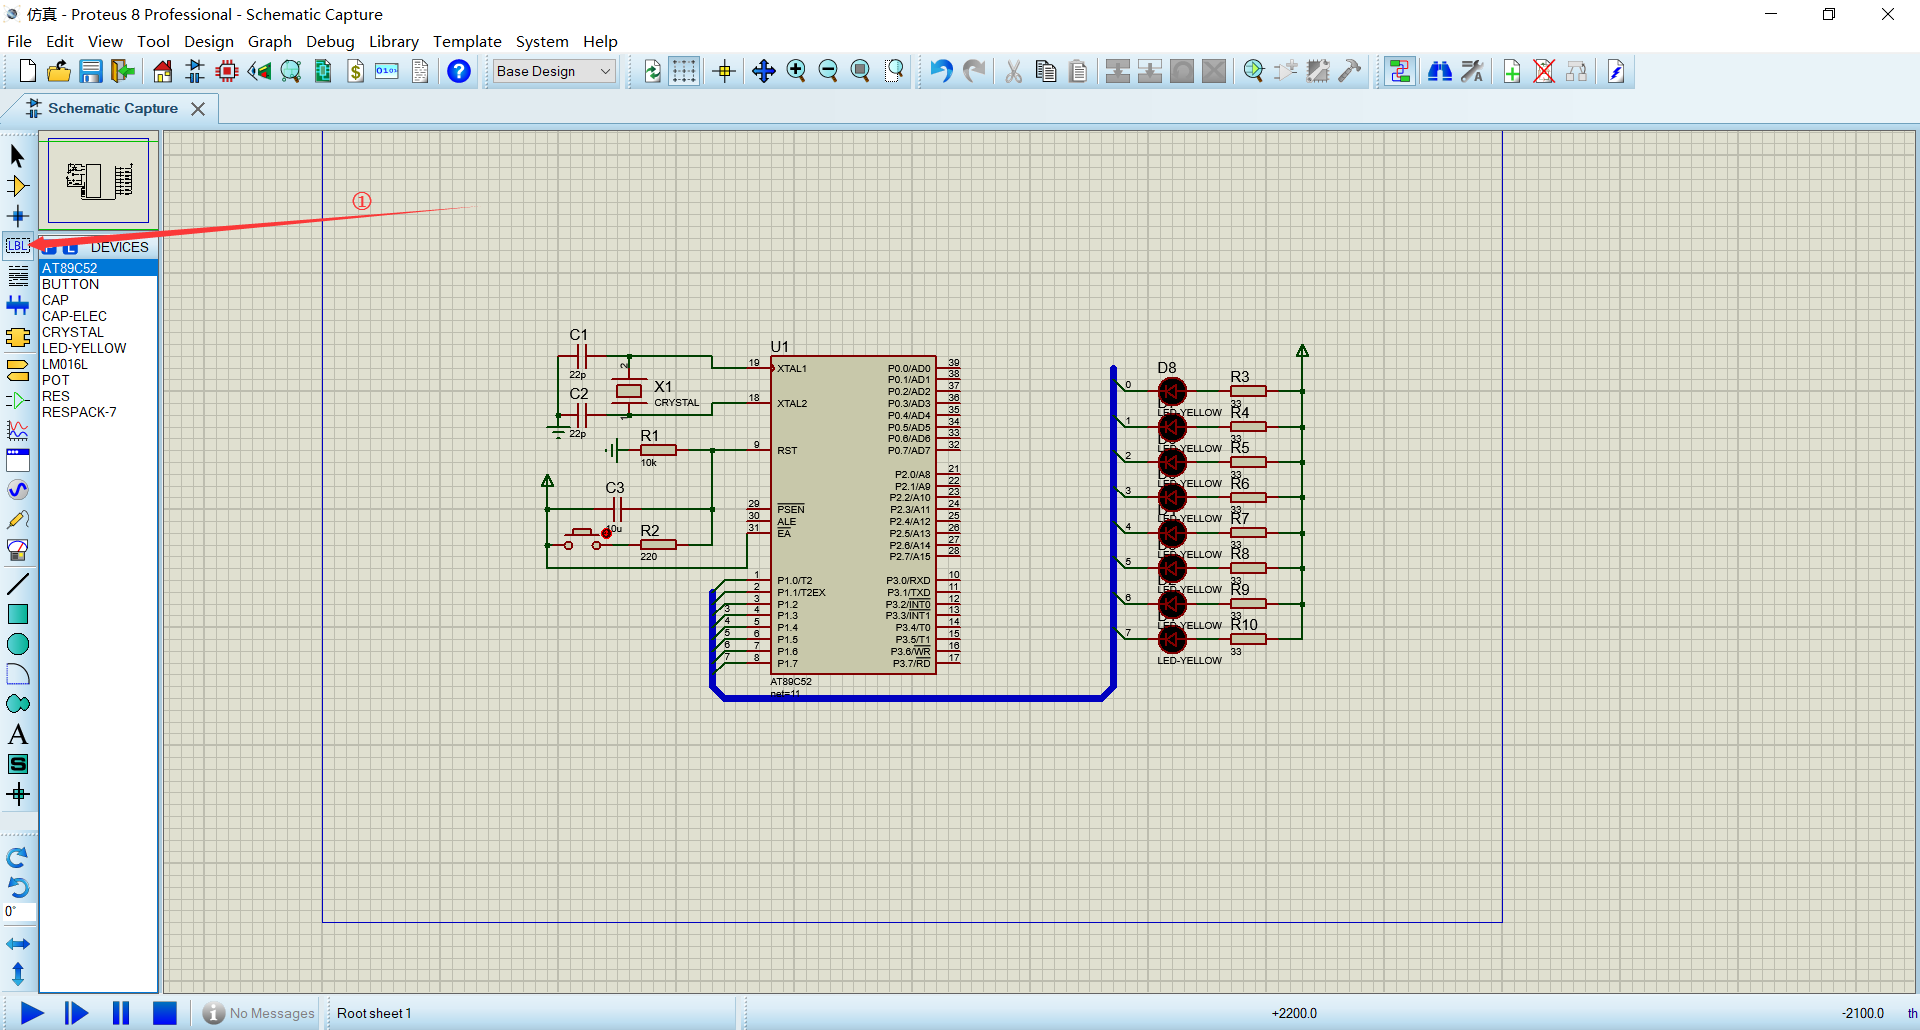Open the help question-mark icon
Viewport: 1920px width, 1030px height.
click(x=459, y=71)
